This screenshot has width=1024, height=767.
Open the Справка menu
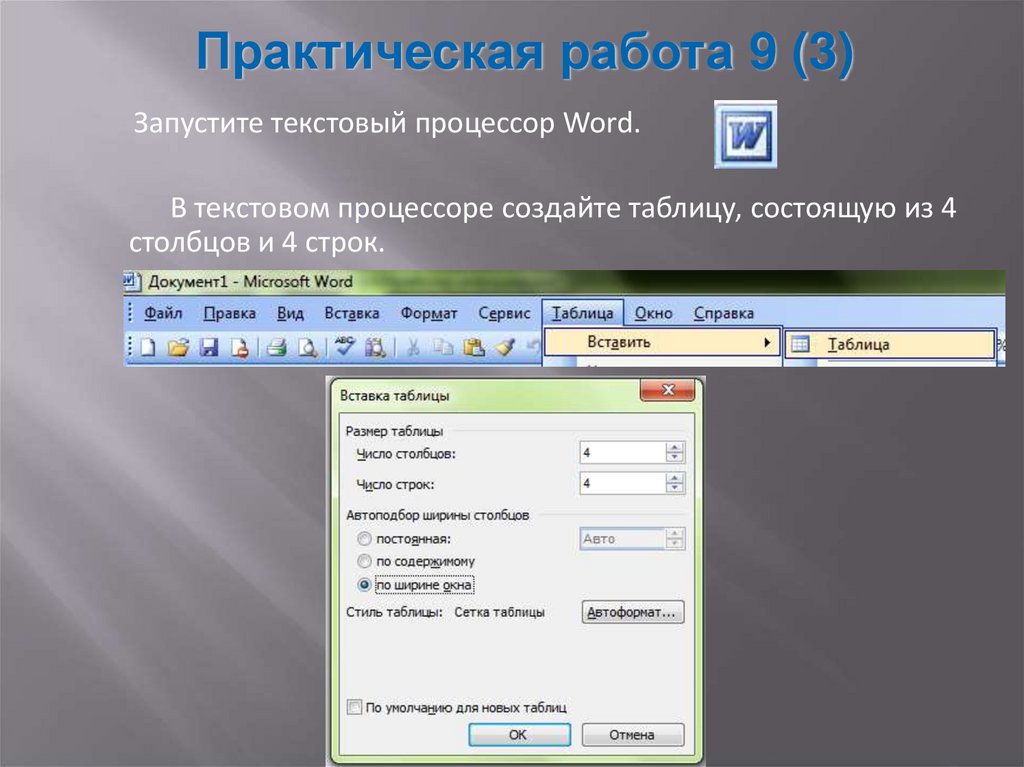pos(724,314)
